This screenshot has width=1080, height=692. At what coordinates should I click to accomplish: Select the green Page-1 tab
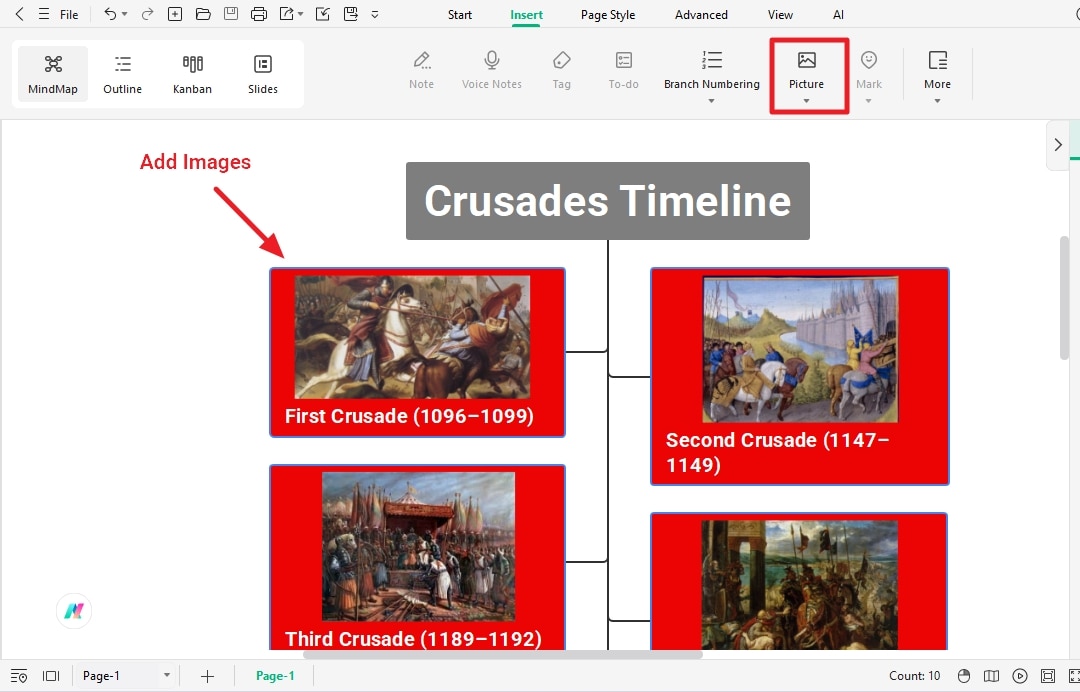(x=275, y=675)
